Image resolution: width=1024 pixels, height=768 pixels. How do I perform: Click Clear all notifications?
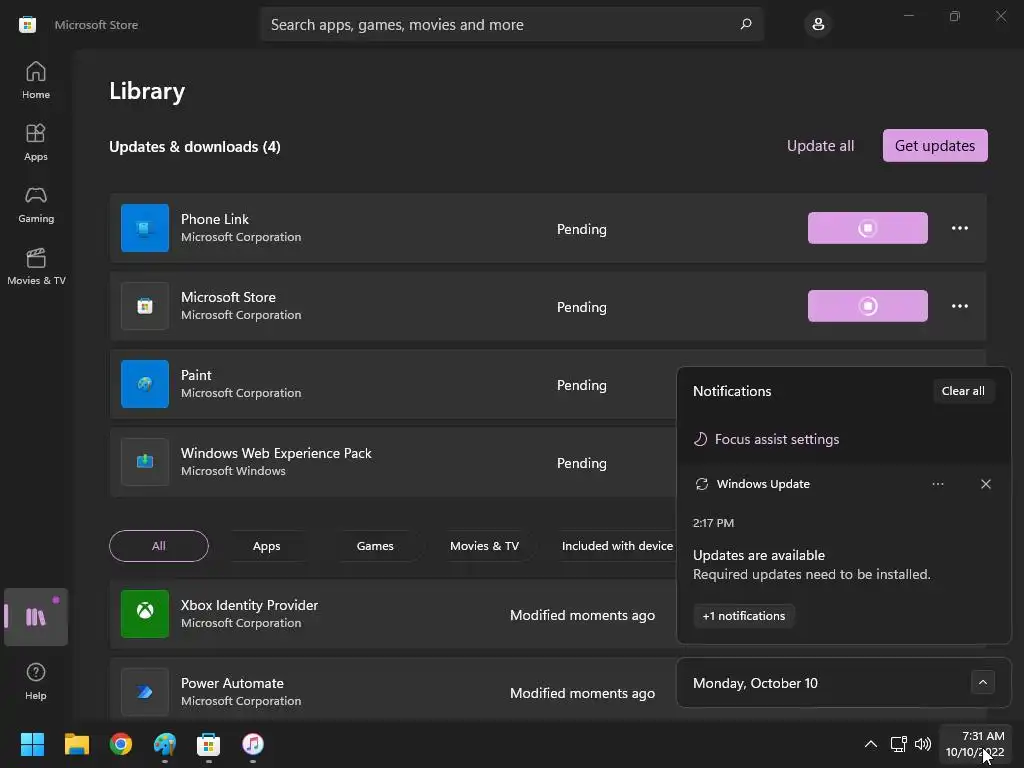point(963,391)
